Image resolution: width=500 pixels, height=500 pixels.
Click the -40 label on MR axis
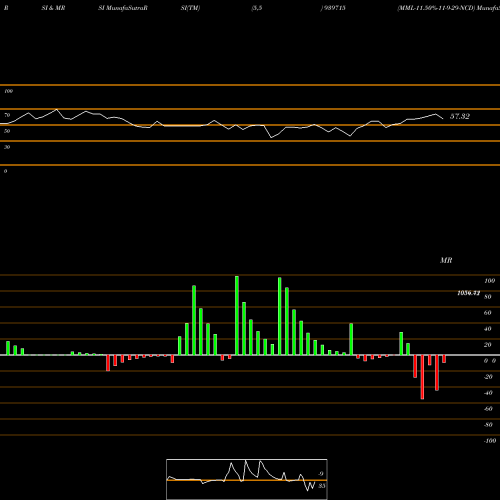(488, 393)
